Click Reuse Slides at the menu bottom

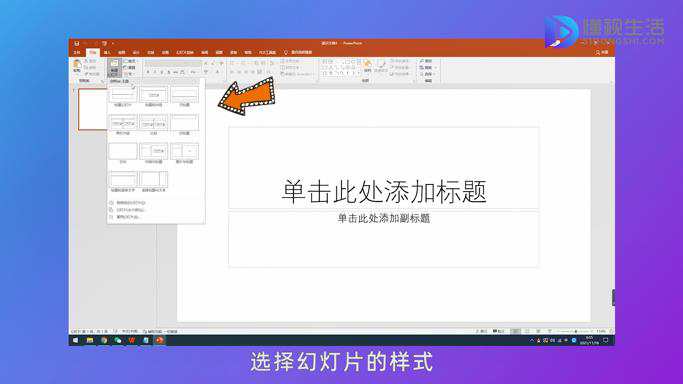click(127, 217)
